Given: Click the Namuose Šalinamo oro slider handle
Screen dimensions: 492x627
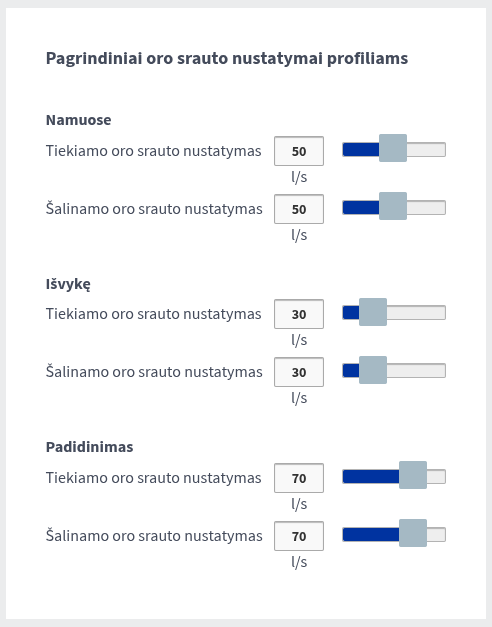Looking at the screenshot, I should (x=393, y=206).
